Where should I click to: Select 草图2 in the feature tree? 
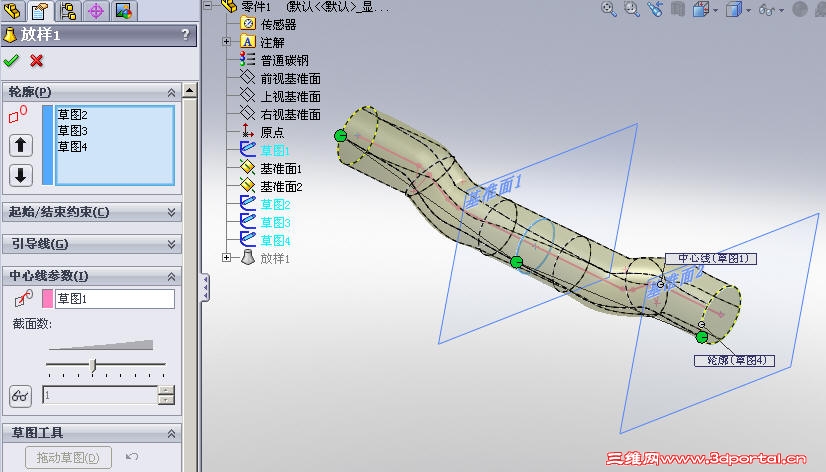(x=275, y=204)
